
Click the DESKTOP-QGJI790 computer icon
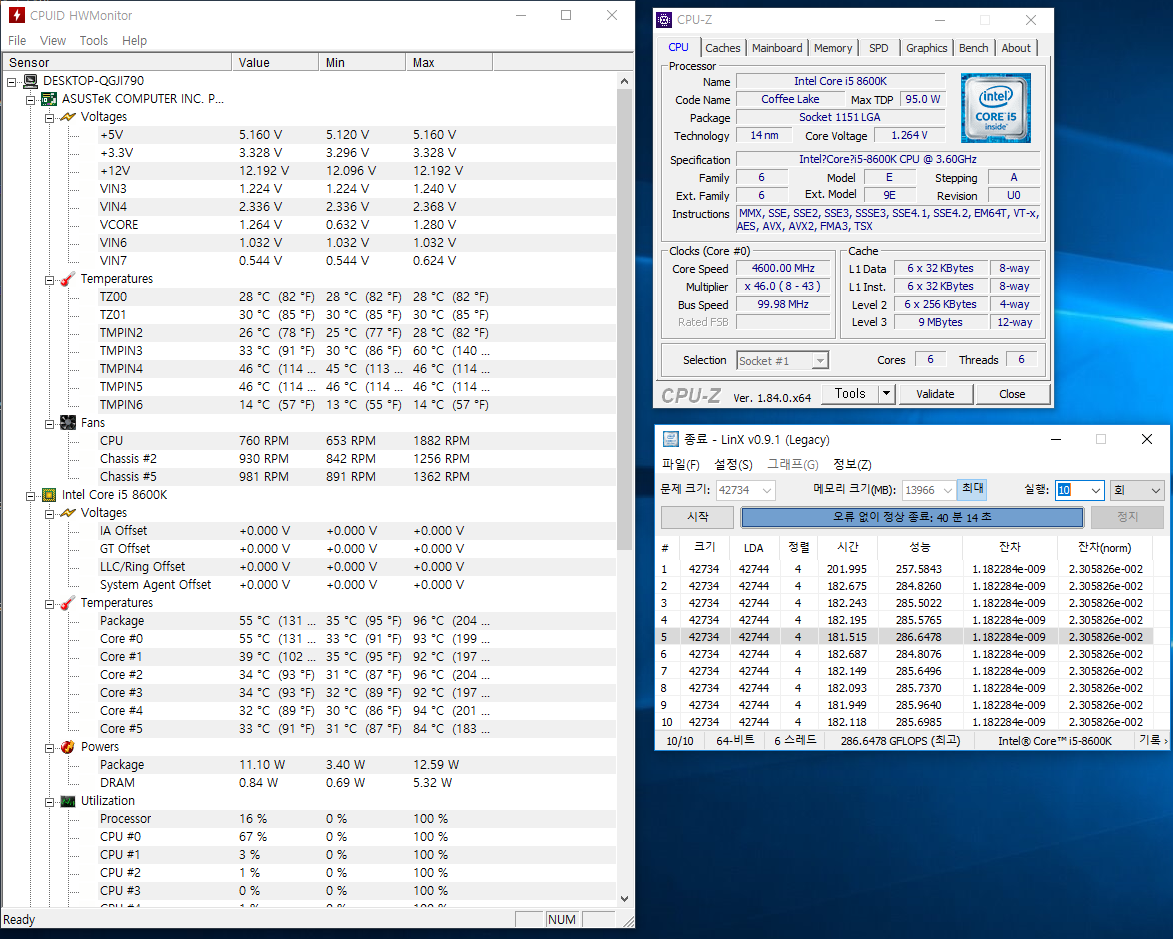click(31, 81)
